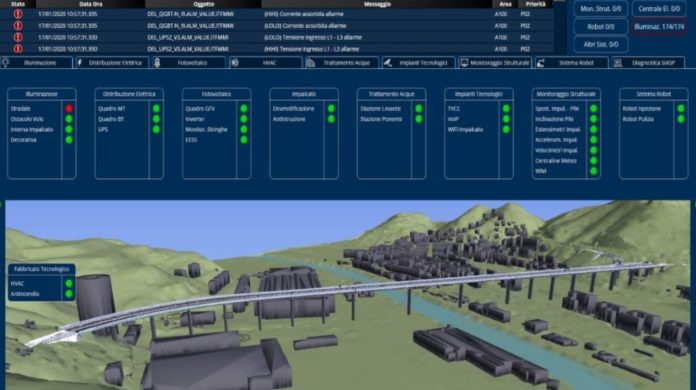Sort alarms by the Stato column header
Image resolution: width=696 pixels, height=390 pixels.
[x=18, y=4]
